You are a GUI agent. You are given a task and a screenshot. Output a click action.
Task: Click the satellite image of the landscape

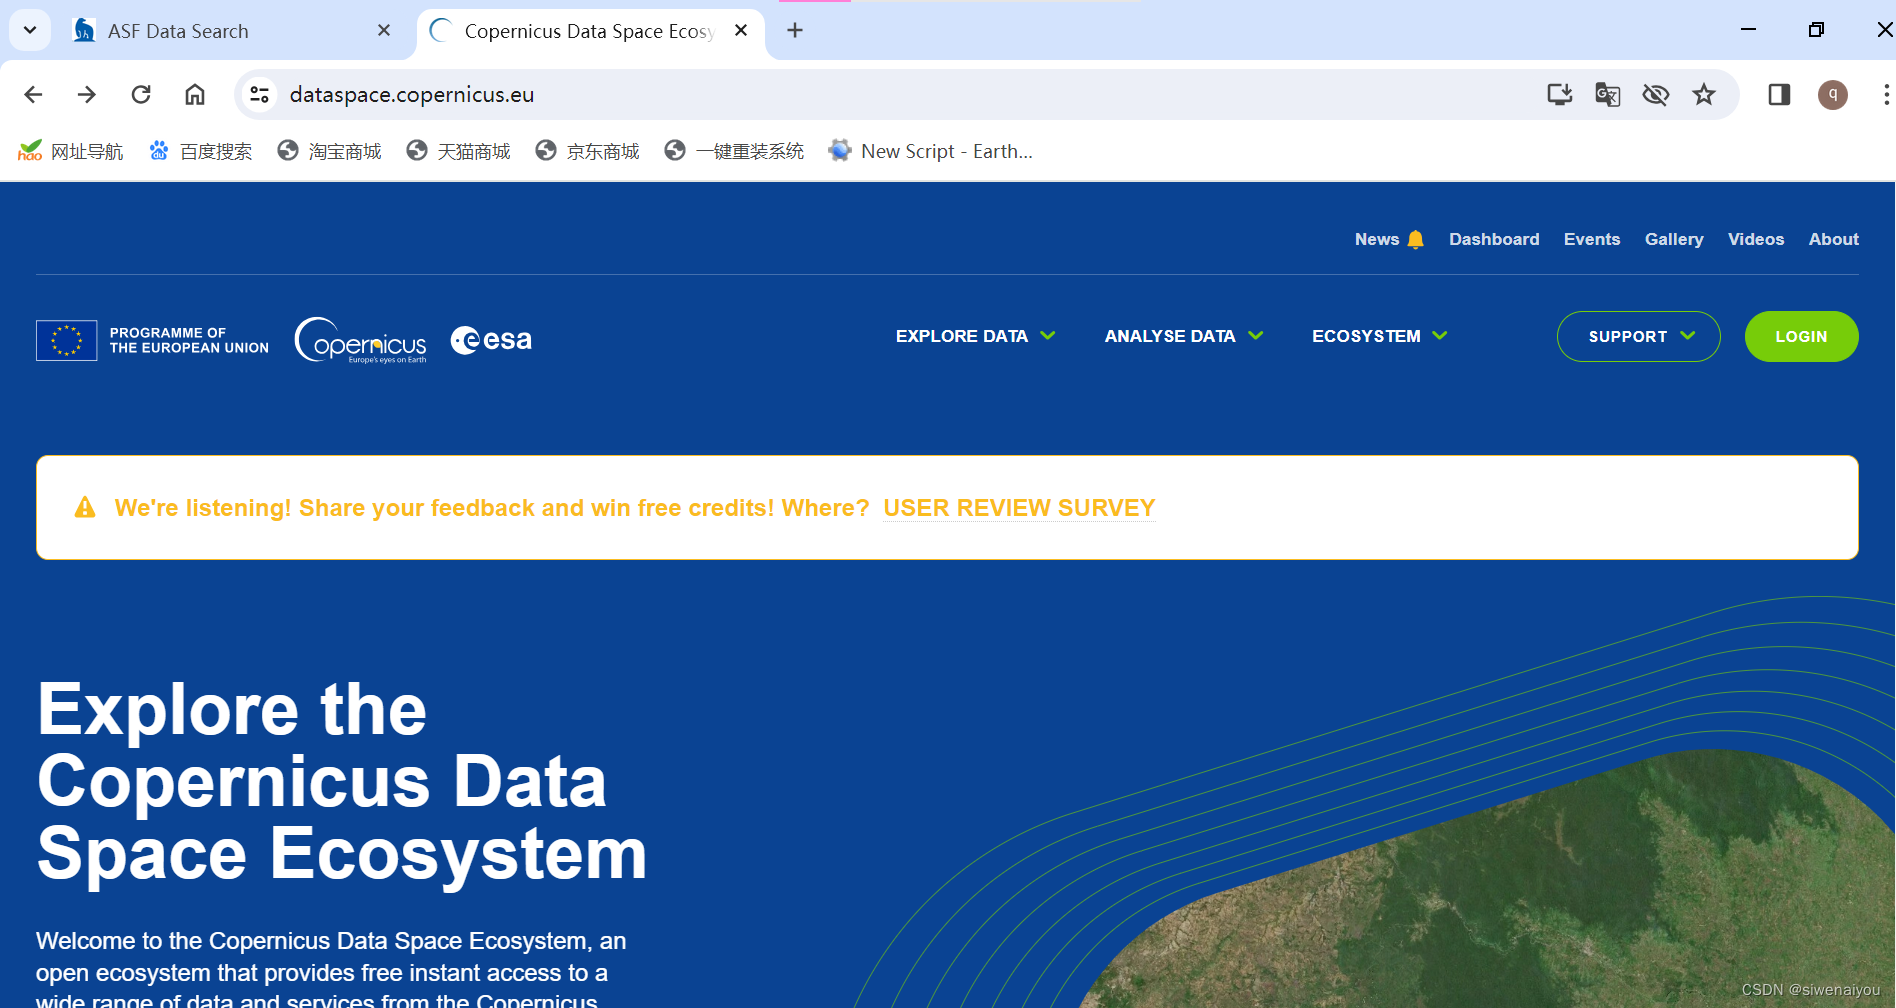[1500, 890]
